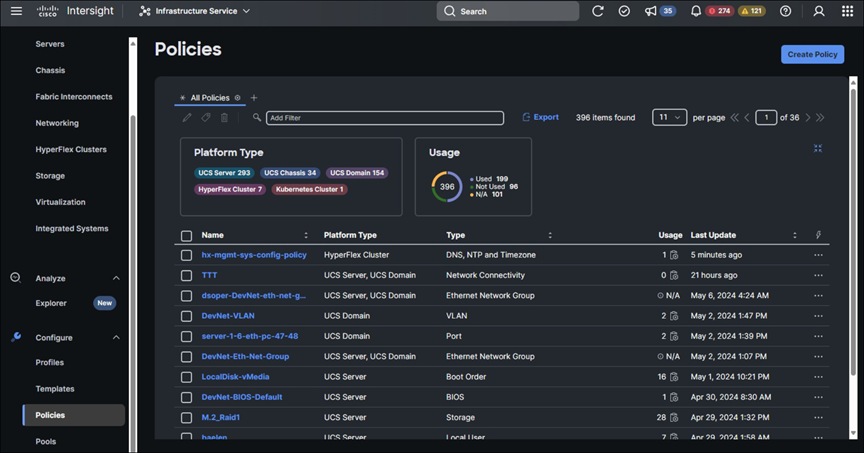Click the page number input field

pos(766,117)
